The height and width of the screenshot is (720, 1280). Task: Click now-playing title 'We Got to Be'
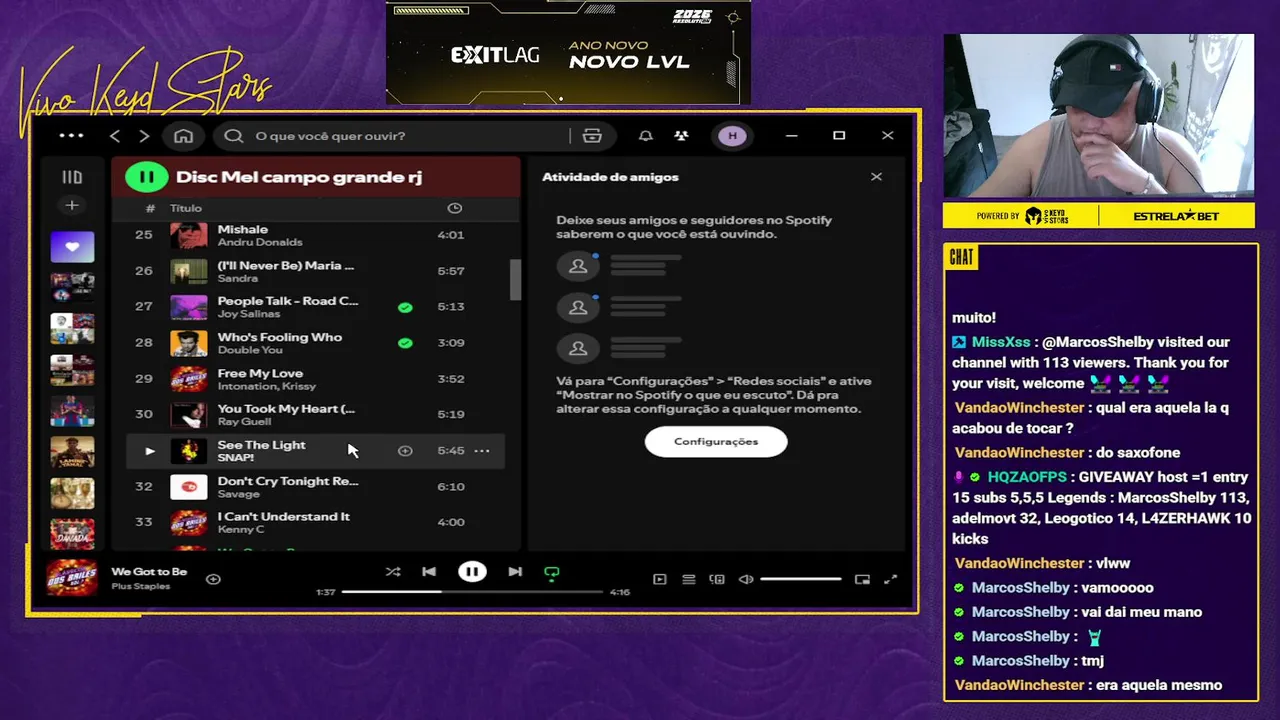pos(149,572)
